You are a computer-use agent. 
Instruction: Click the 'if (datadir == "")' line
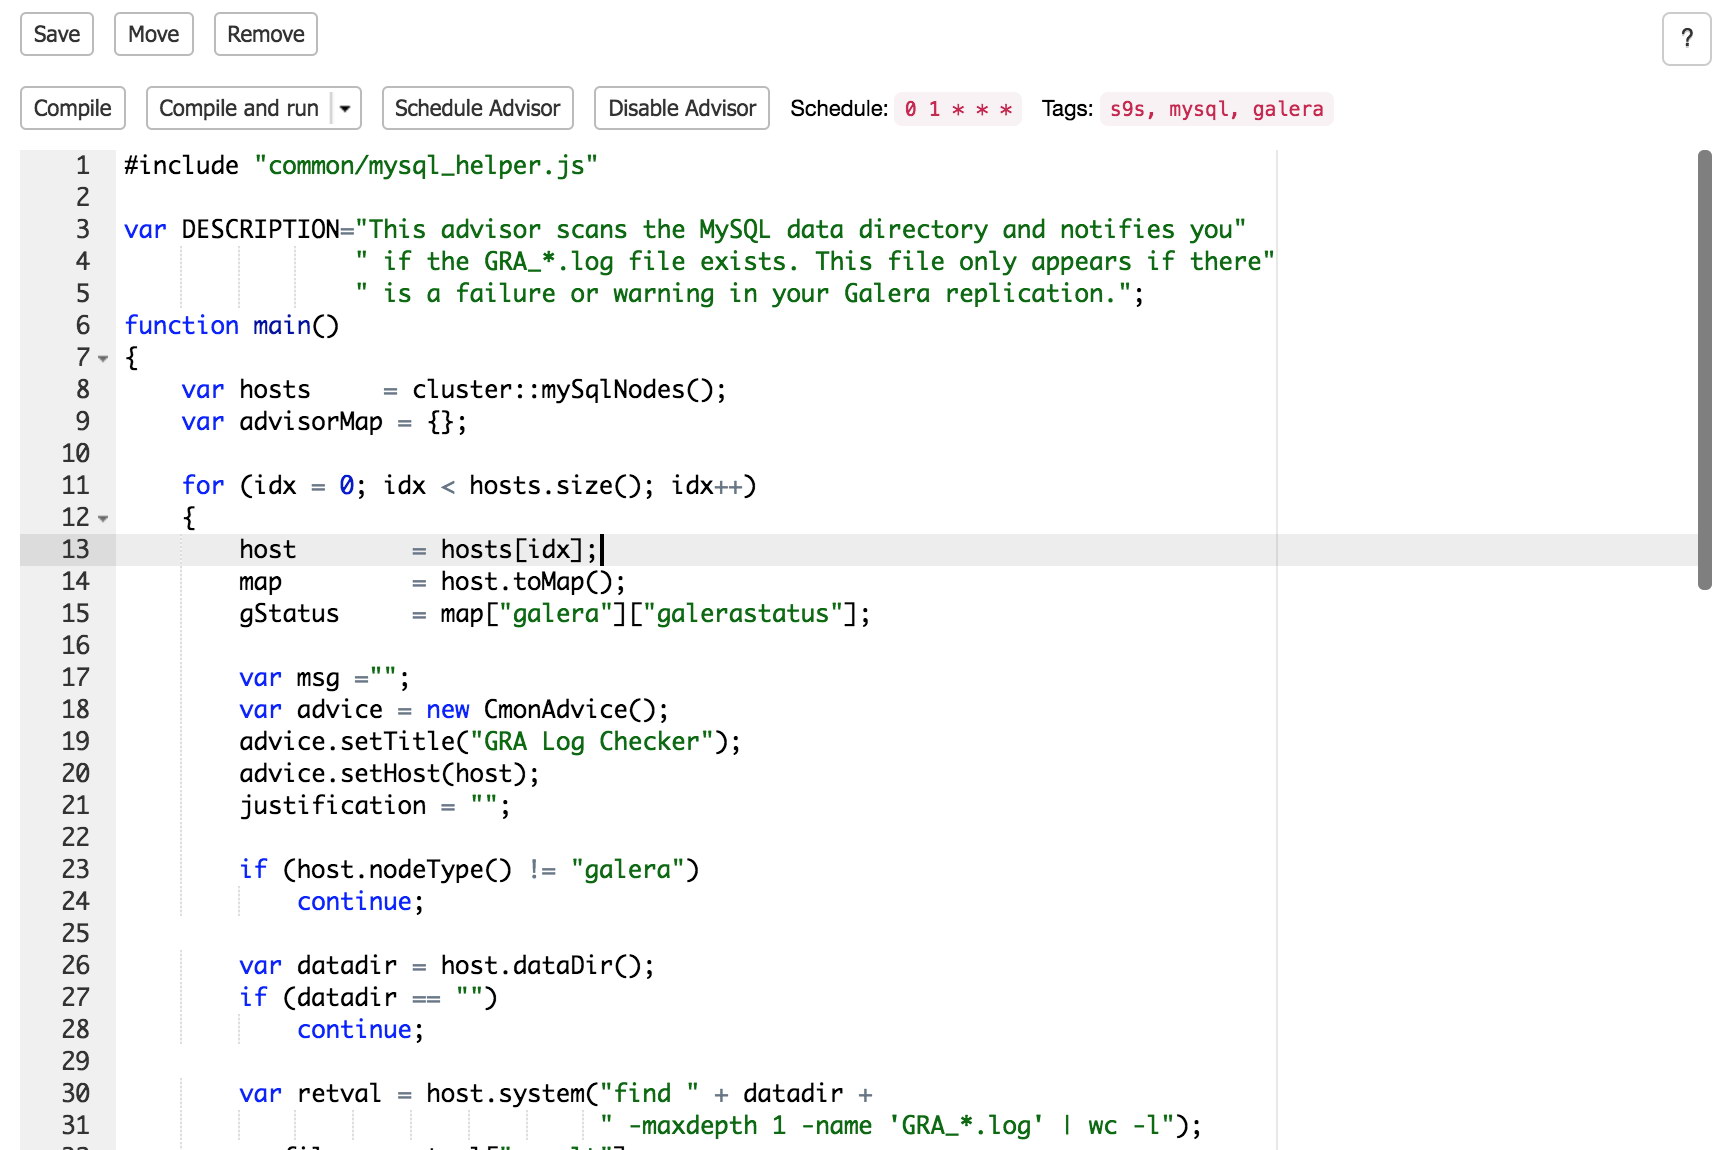[x=368, y=997]
